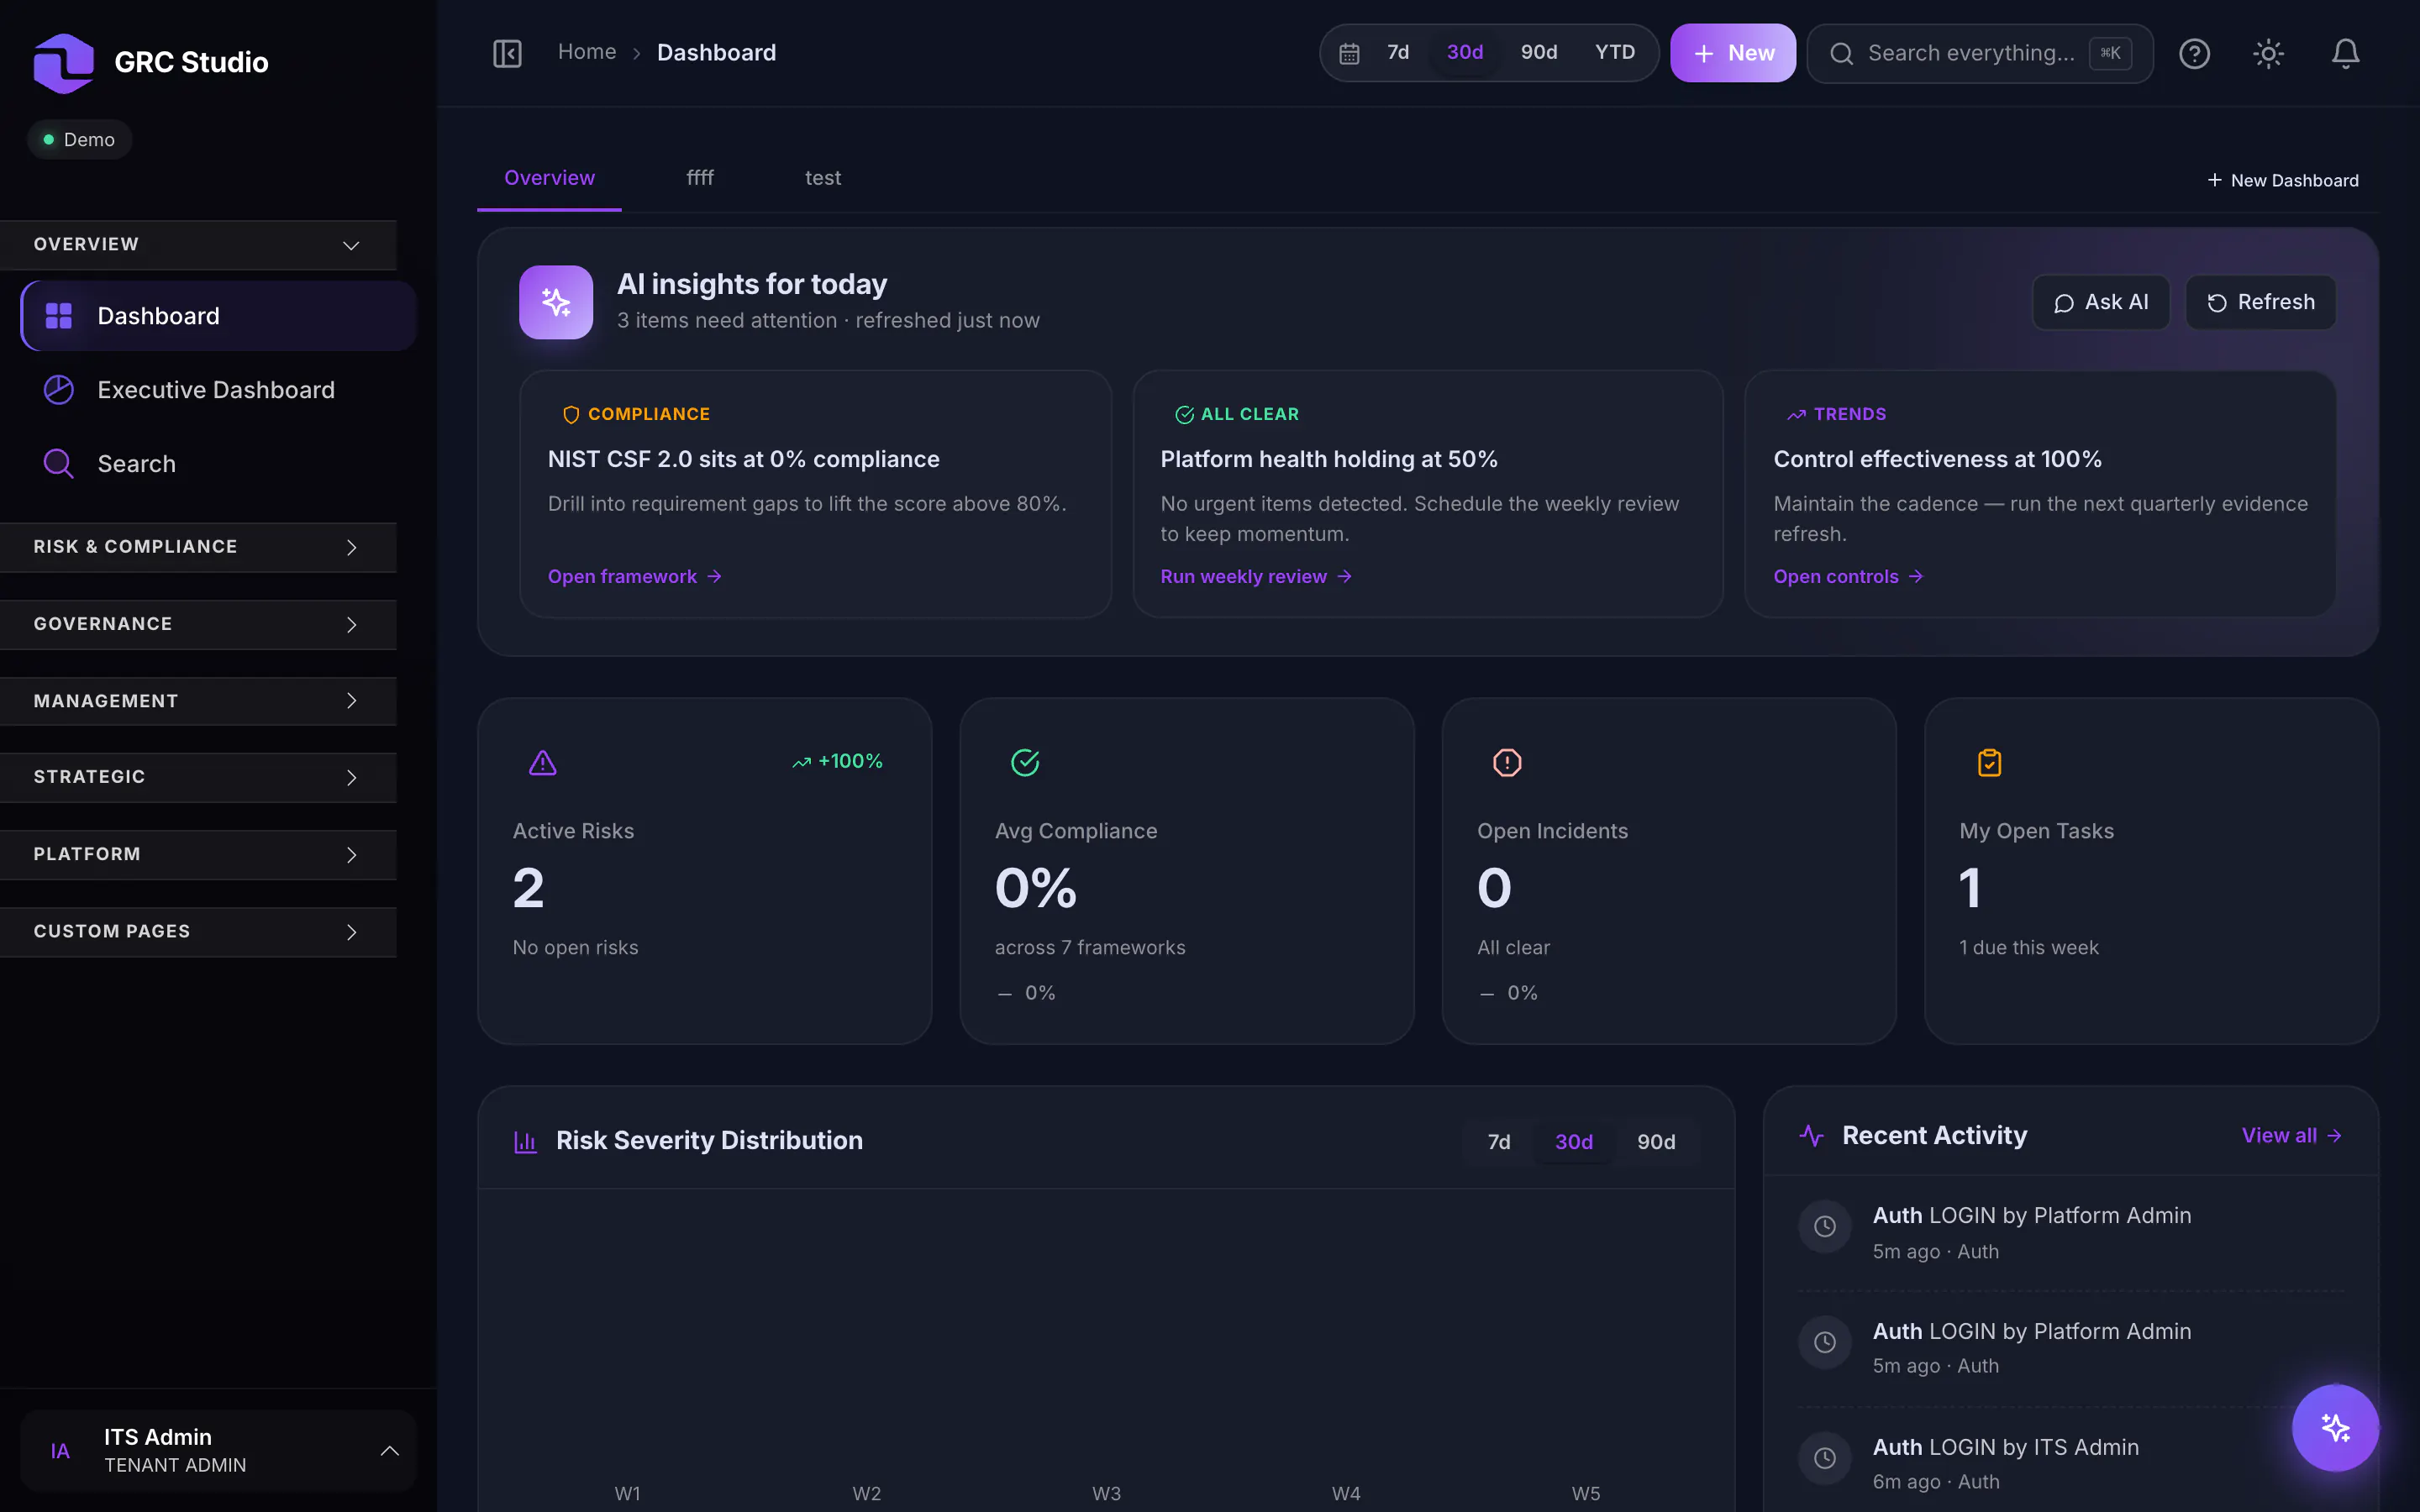Click the IA user avatar initials
The height and width of the screenshot is (1512, 2420).
coord(60,1451)
